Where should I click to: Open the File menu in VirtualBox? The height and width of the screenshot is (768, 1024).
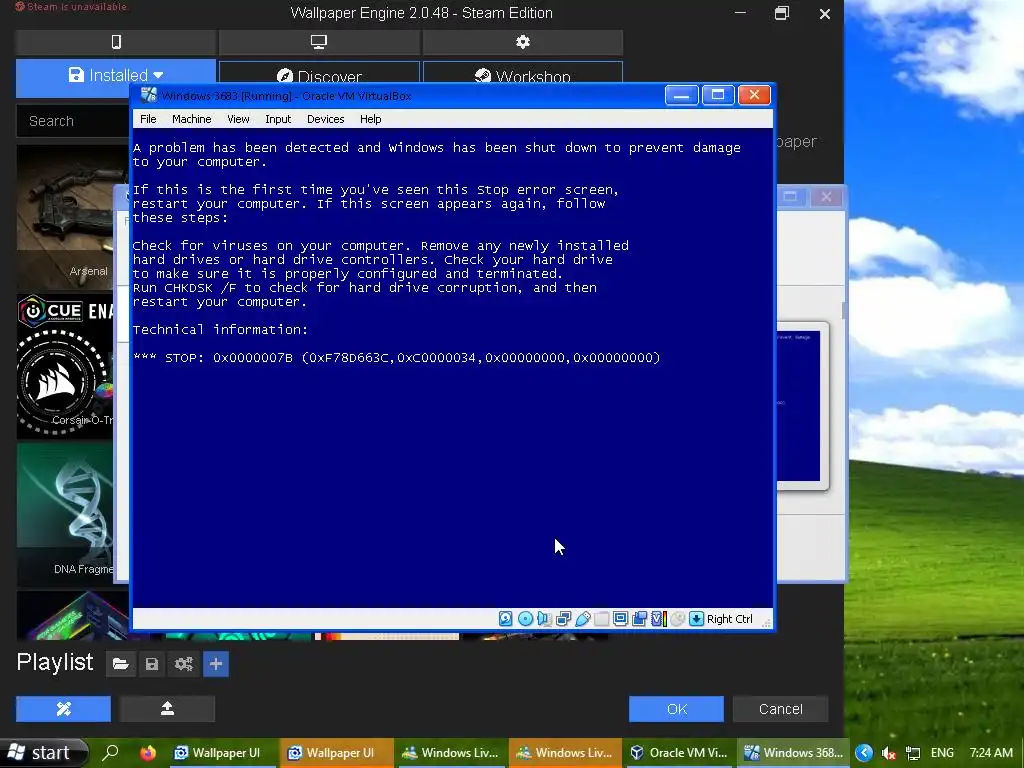[148, 119]
